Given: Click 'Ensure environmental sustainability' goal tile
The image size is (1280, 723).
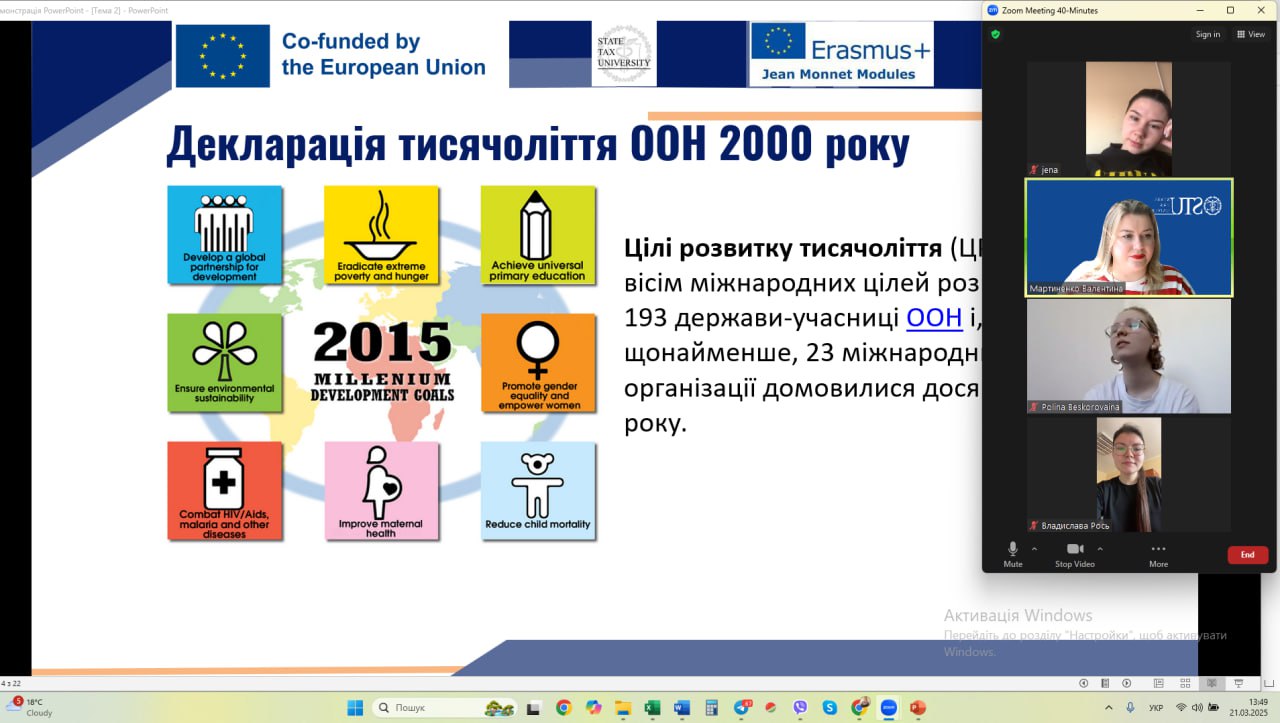Looking at the screenshot, I should [225, 362].
